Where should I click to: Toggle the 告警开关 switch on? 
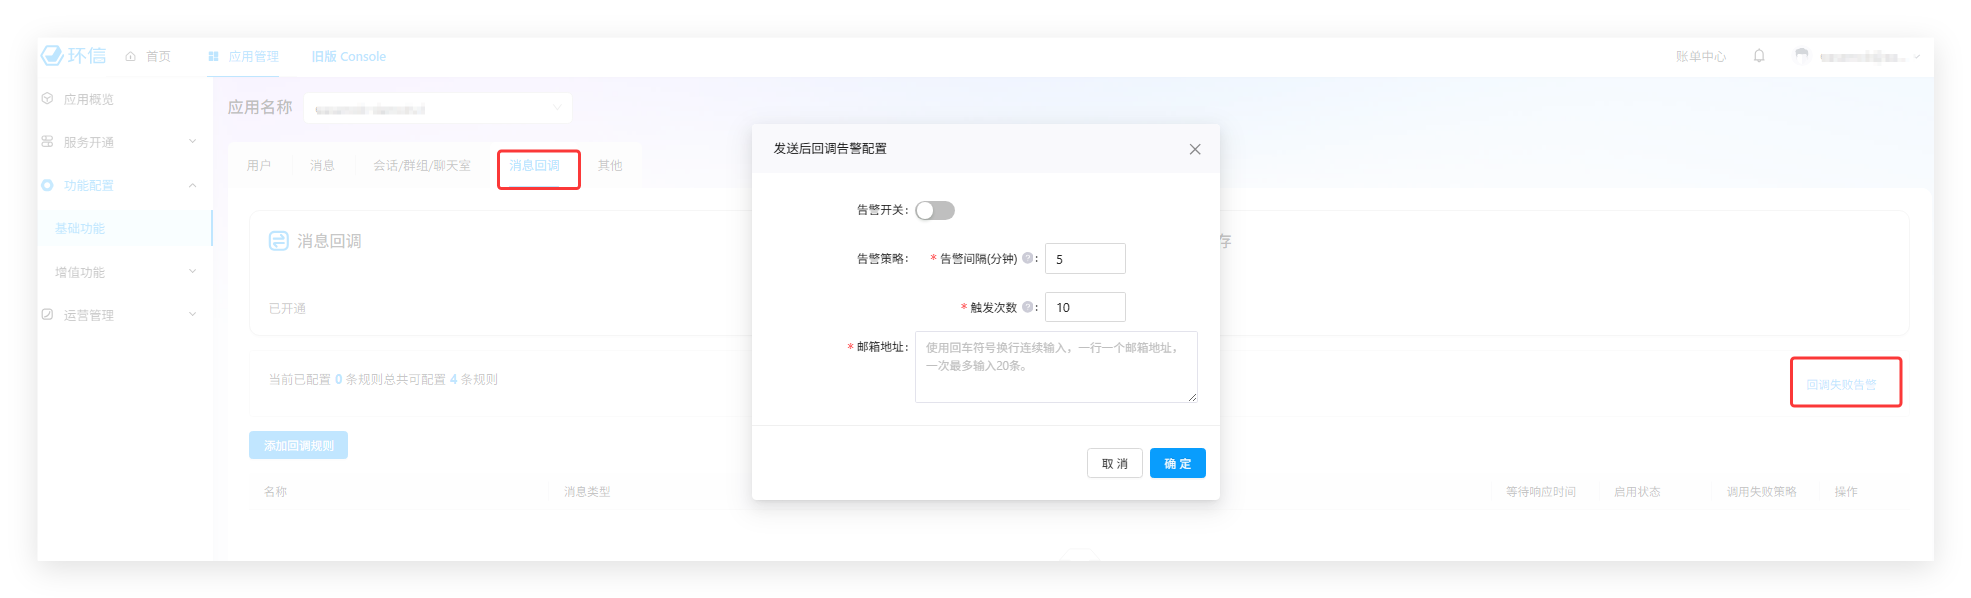[x=935, y=210]
